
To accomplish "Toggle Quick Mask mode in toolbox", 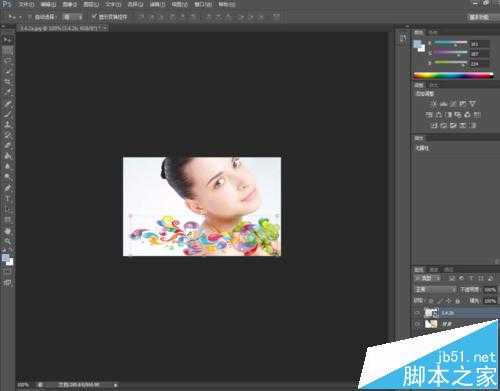I will point(7,272).
